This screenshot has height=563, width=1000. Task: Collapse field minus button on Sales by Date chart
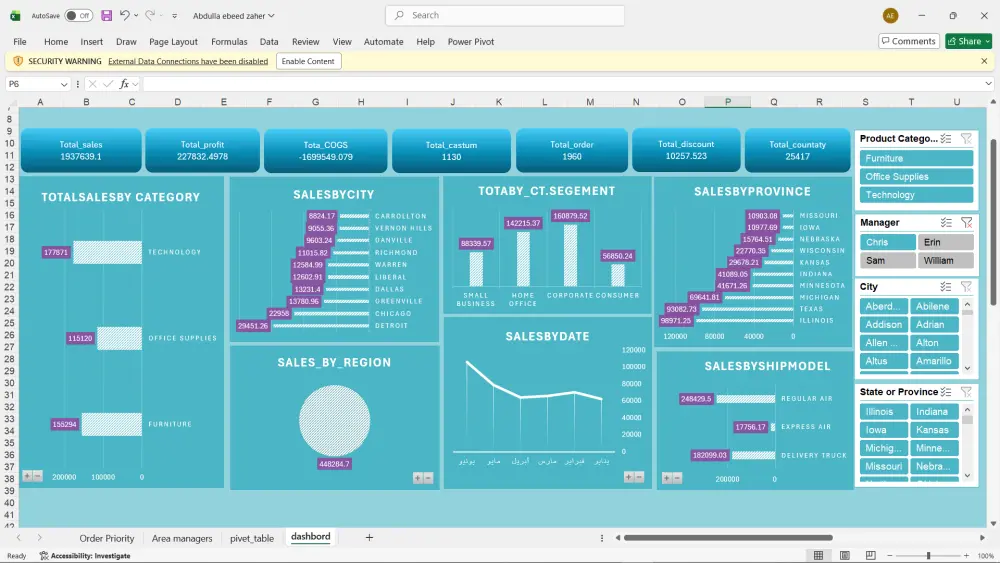pos(639,477)
